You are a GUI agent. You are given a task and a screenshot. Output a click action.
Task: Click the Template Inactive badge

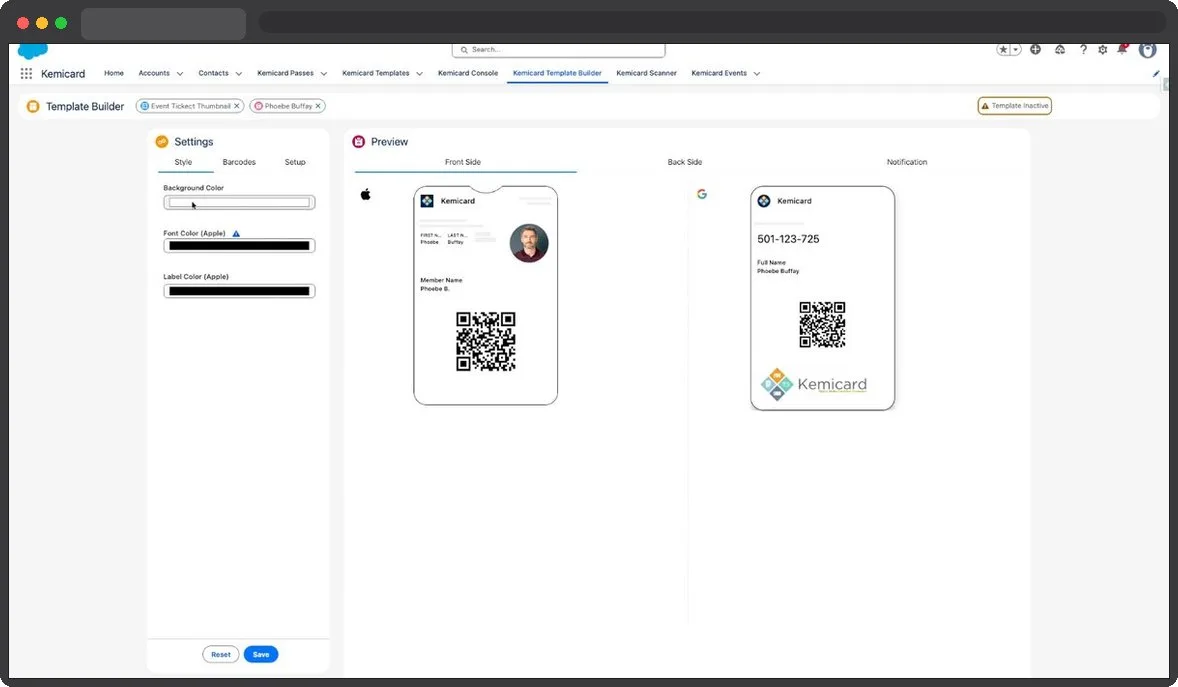click(x=1014, y=106)
